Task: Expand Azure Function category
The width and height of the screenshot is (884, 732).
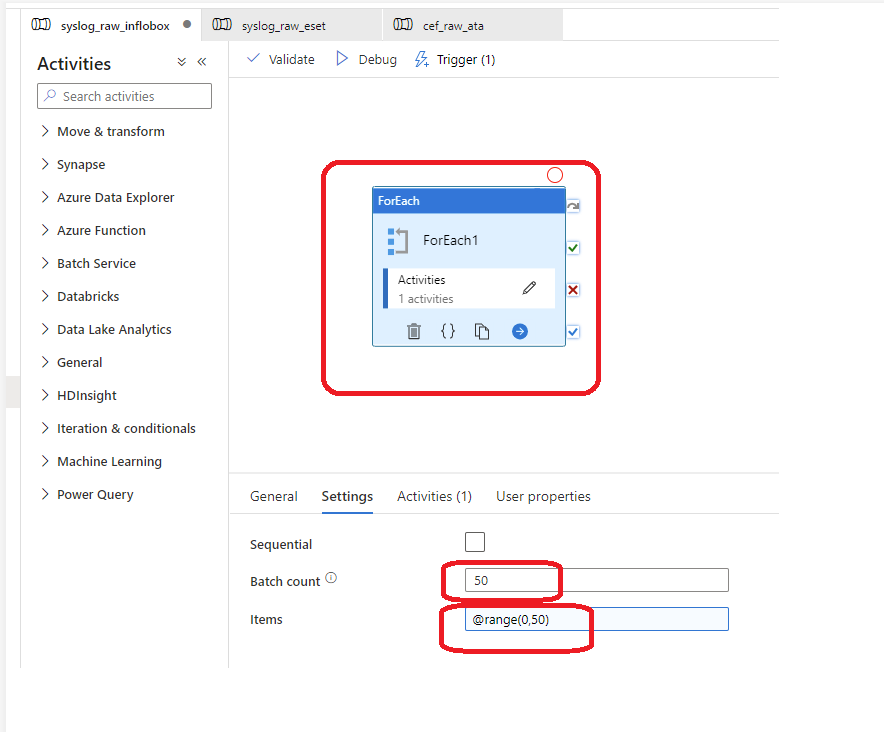Action: [x=94, y=231]
